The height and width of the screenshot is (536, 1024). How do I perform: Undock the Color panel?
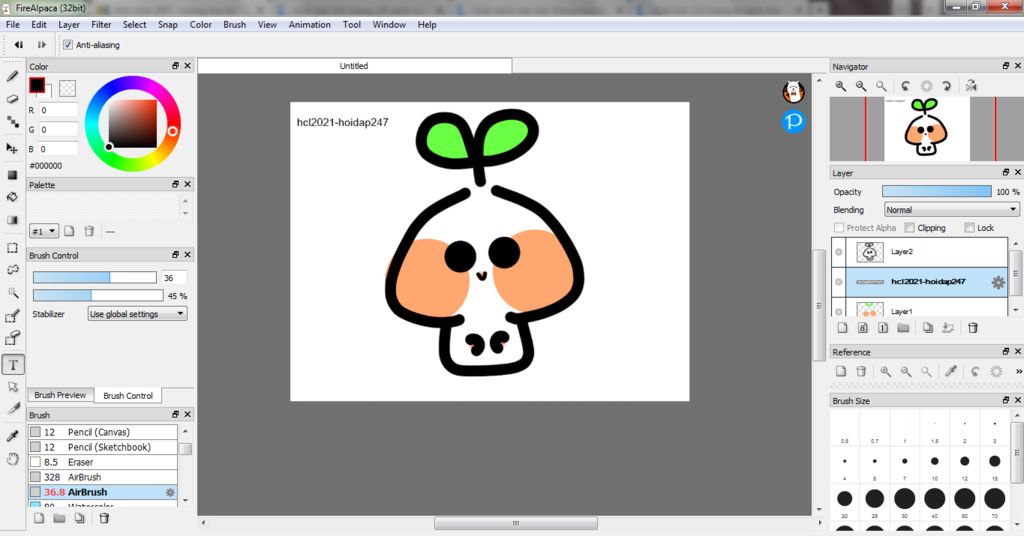[175, 66]
